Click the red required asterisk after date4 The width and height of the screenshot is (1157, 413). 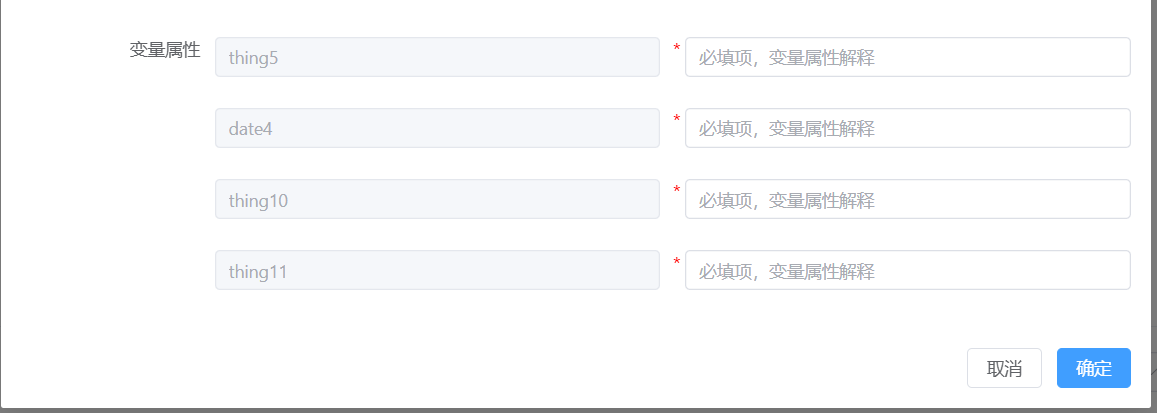point(677,119)
